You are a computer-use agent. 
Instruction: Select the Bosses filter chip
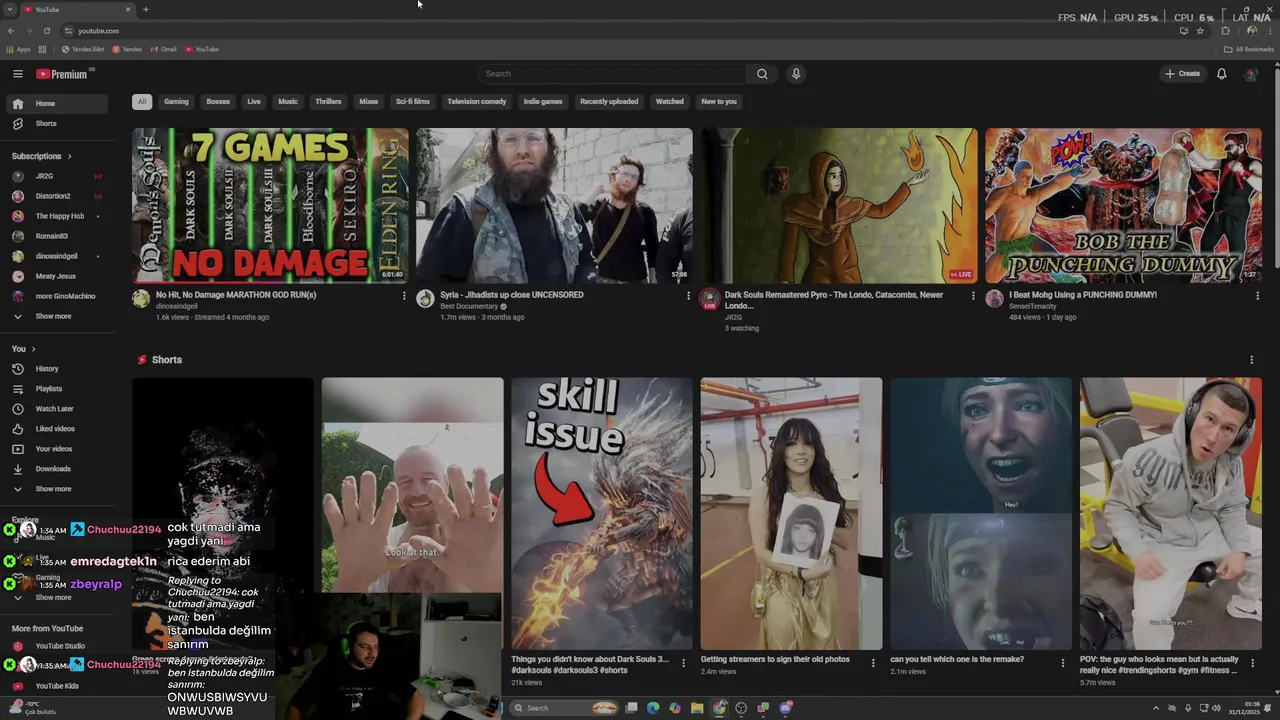(x=218, y=101)
